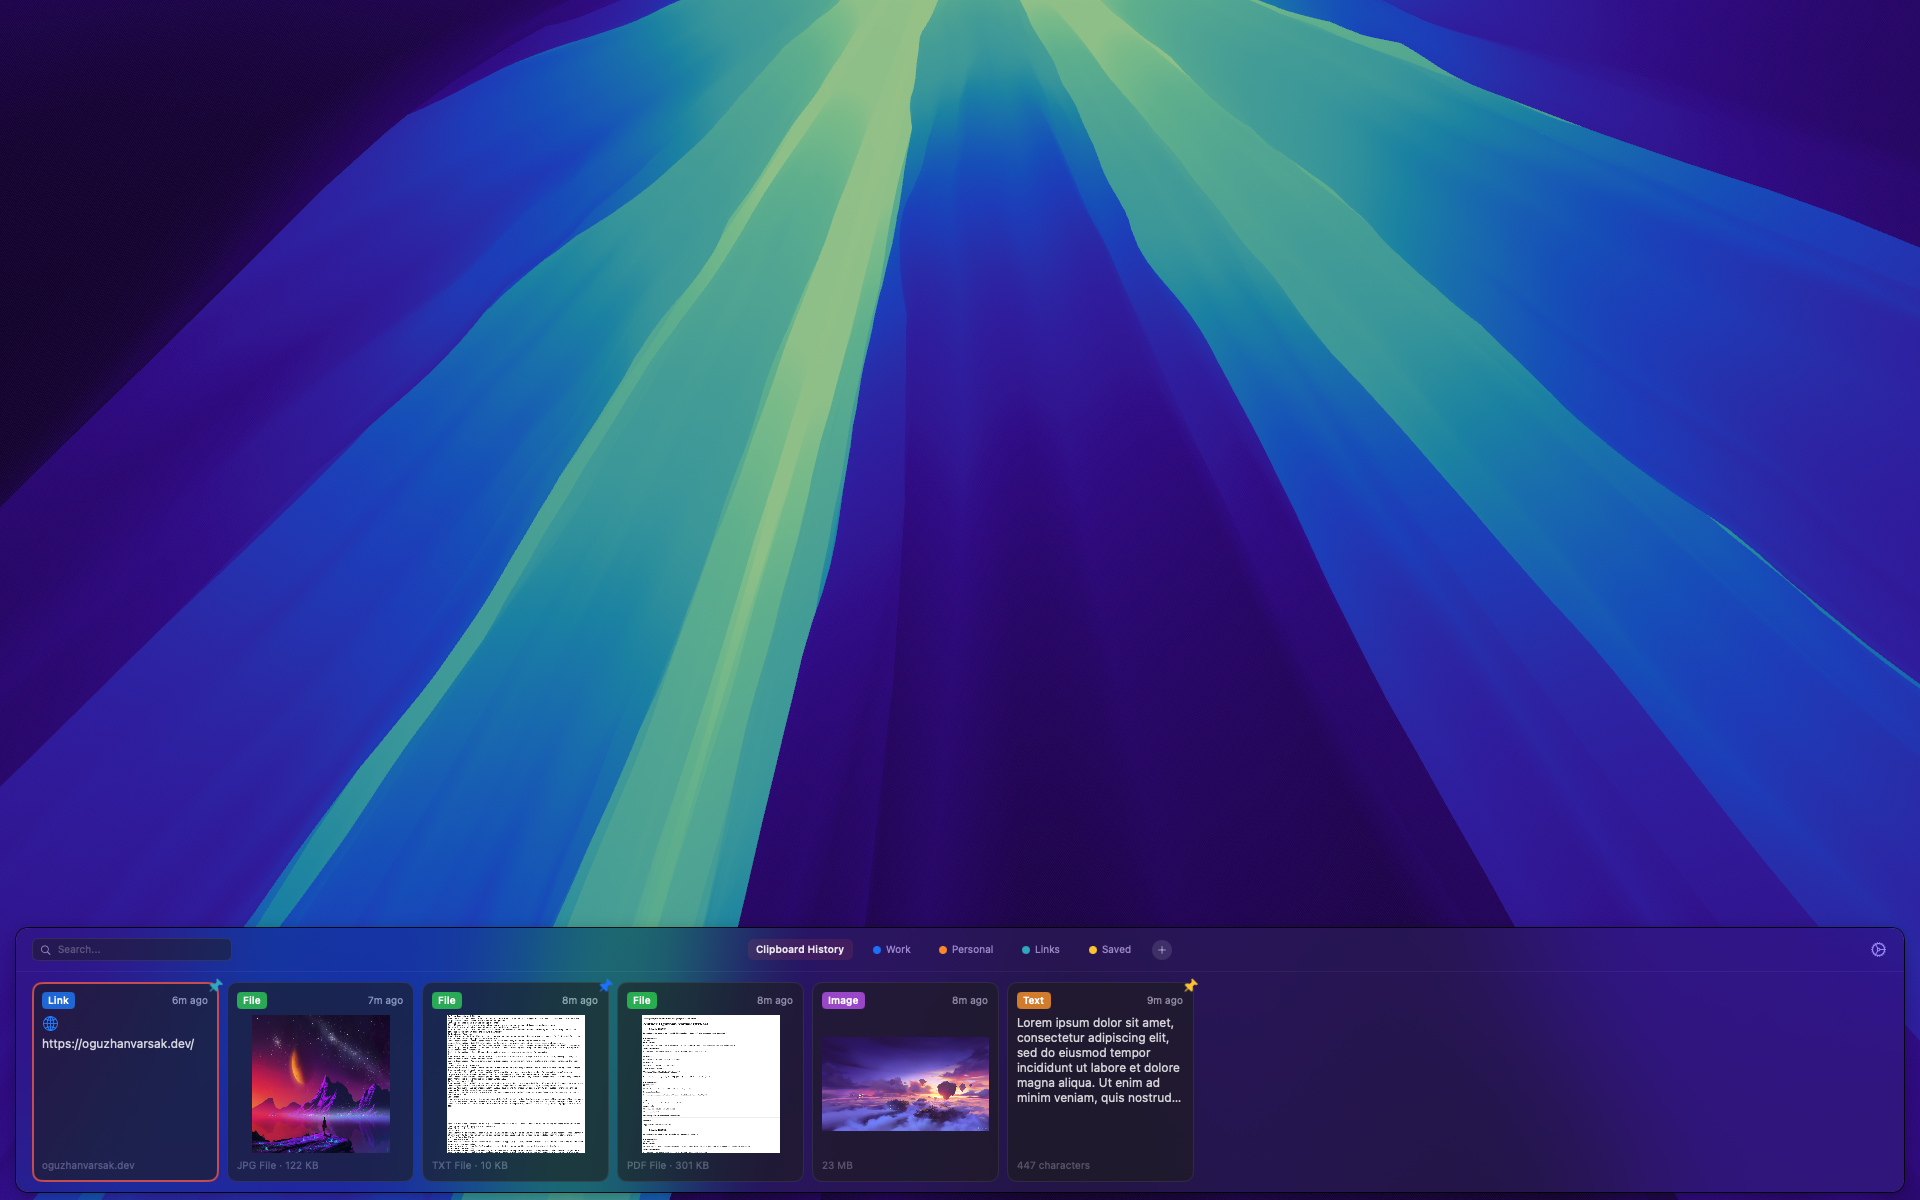Toggle the Work filter

891,949
